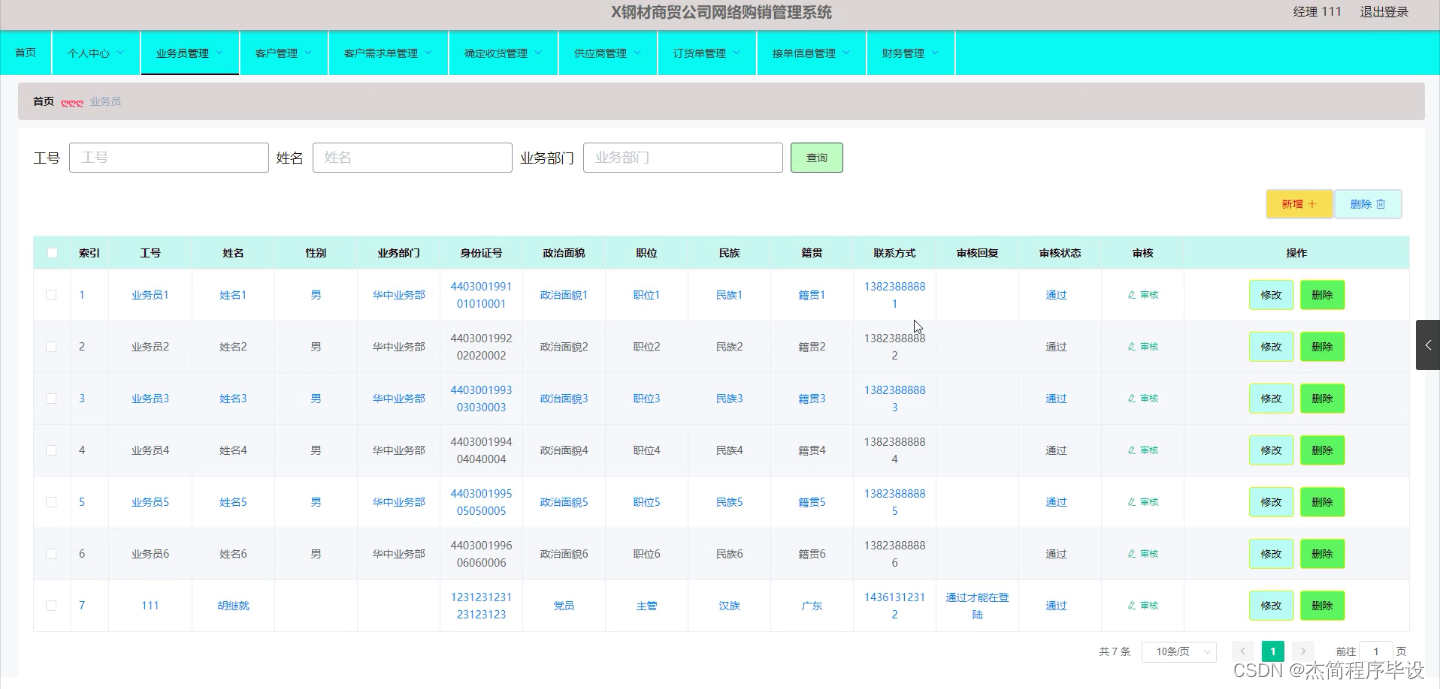Open the 订货单管理 dropdown menu

click(707, 53)
